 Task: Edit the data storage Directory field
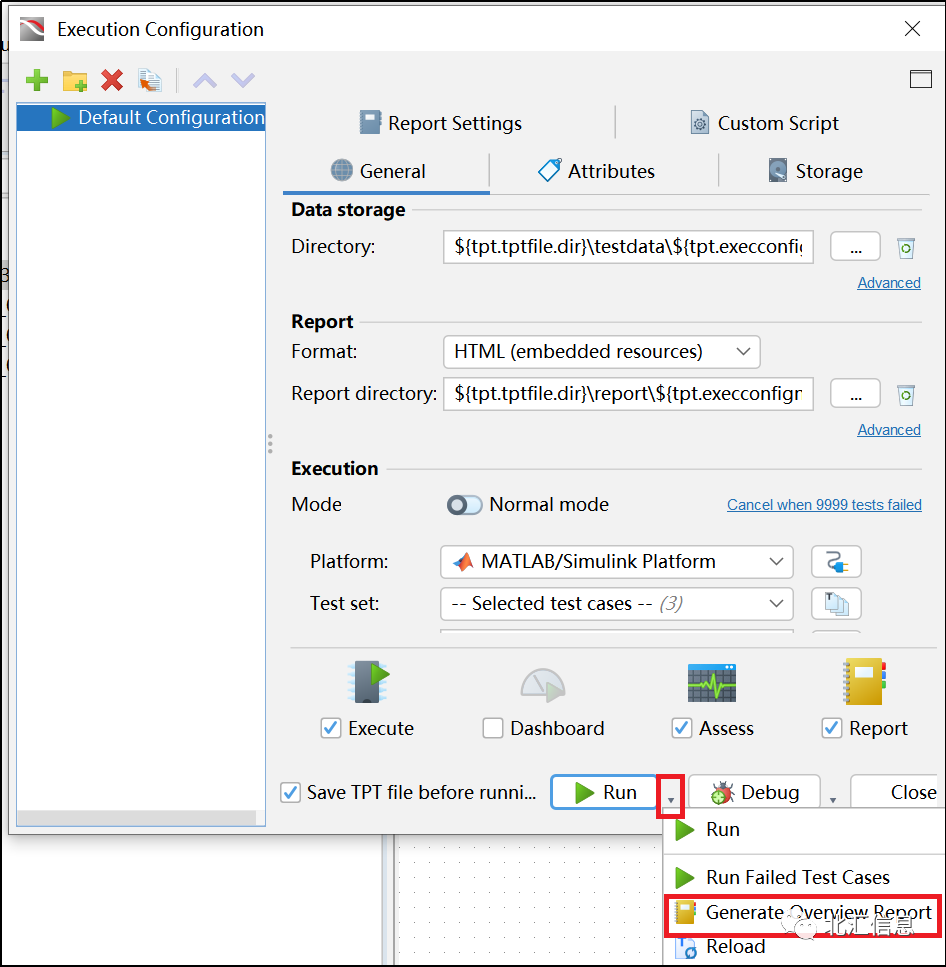point(628,247)
